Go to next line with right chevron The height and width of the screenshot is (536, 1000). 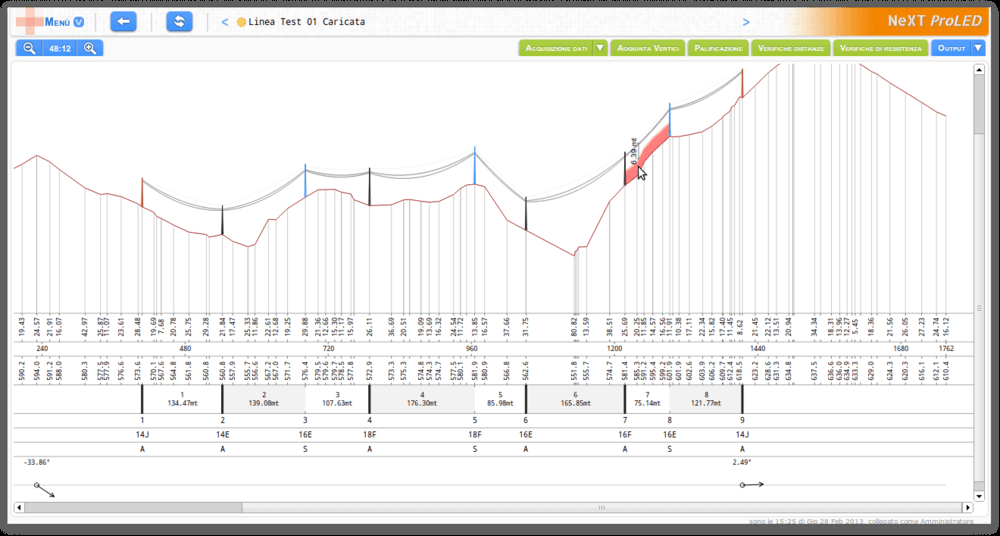coord(746,22)
